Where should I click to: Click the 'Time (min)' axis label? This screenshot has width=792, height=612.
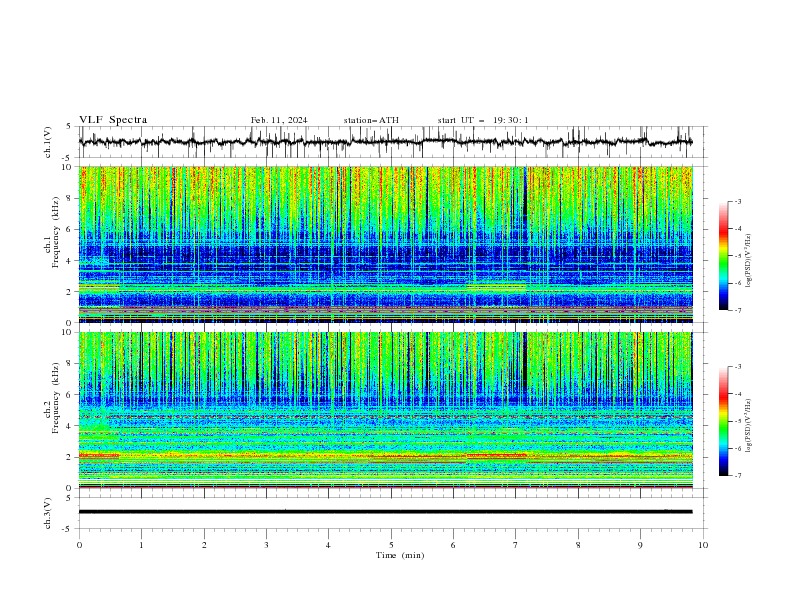pos(400,555)
